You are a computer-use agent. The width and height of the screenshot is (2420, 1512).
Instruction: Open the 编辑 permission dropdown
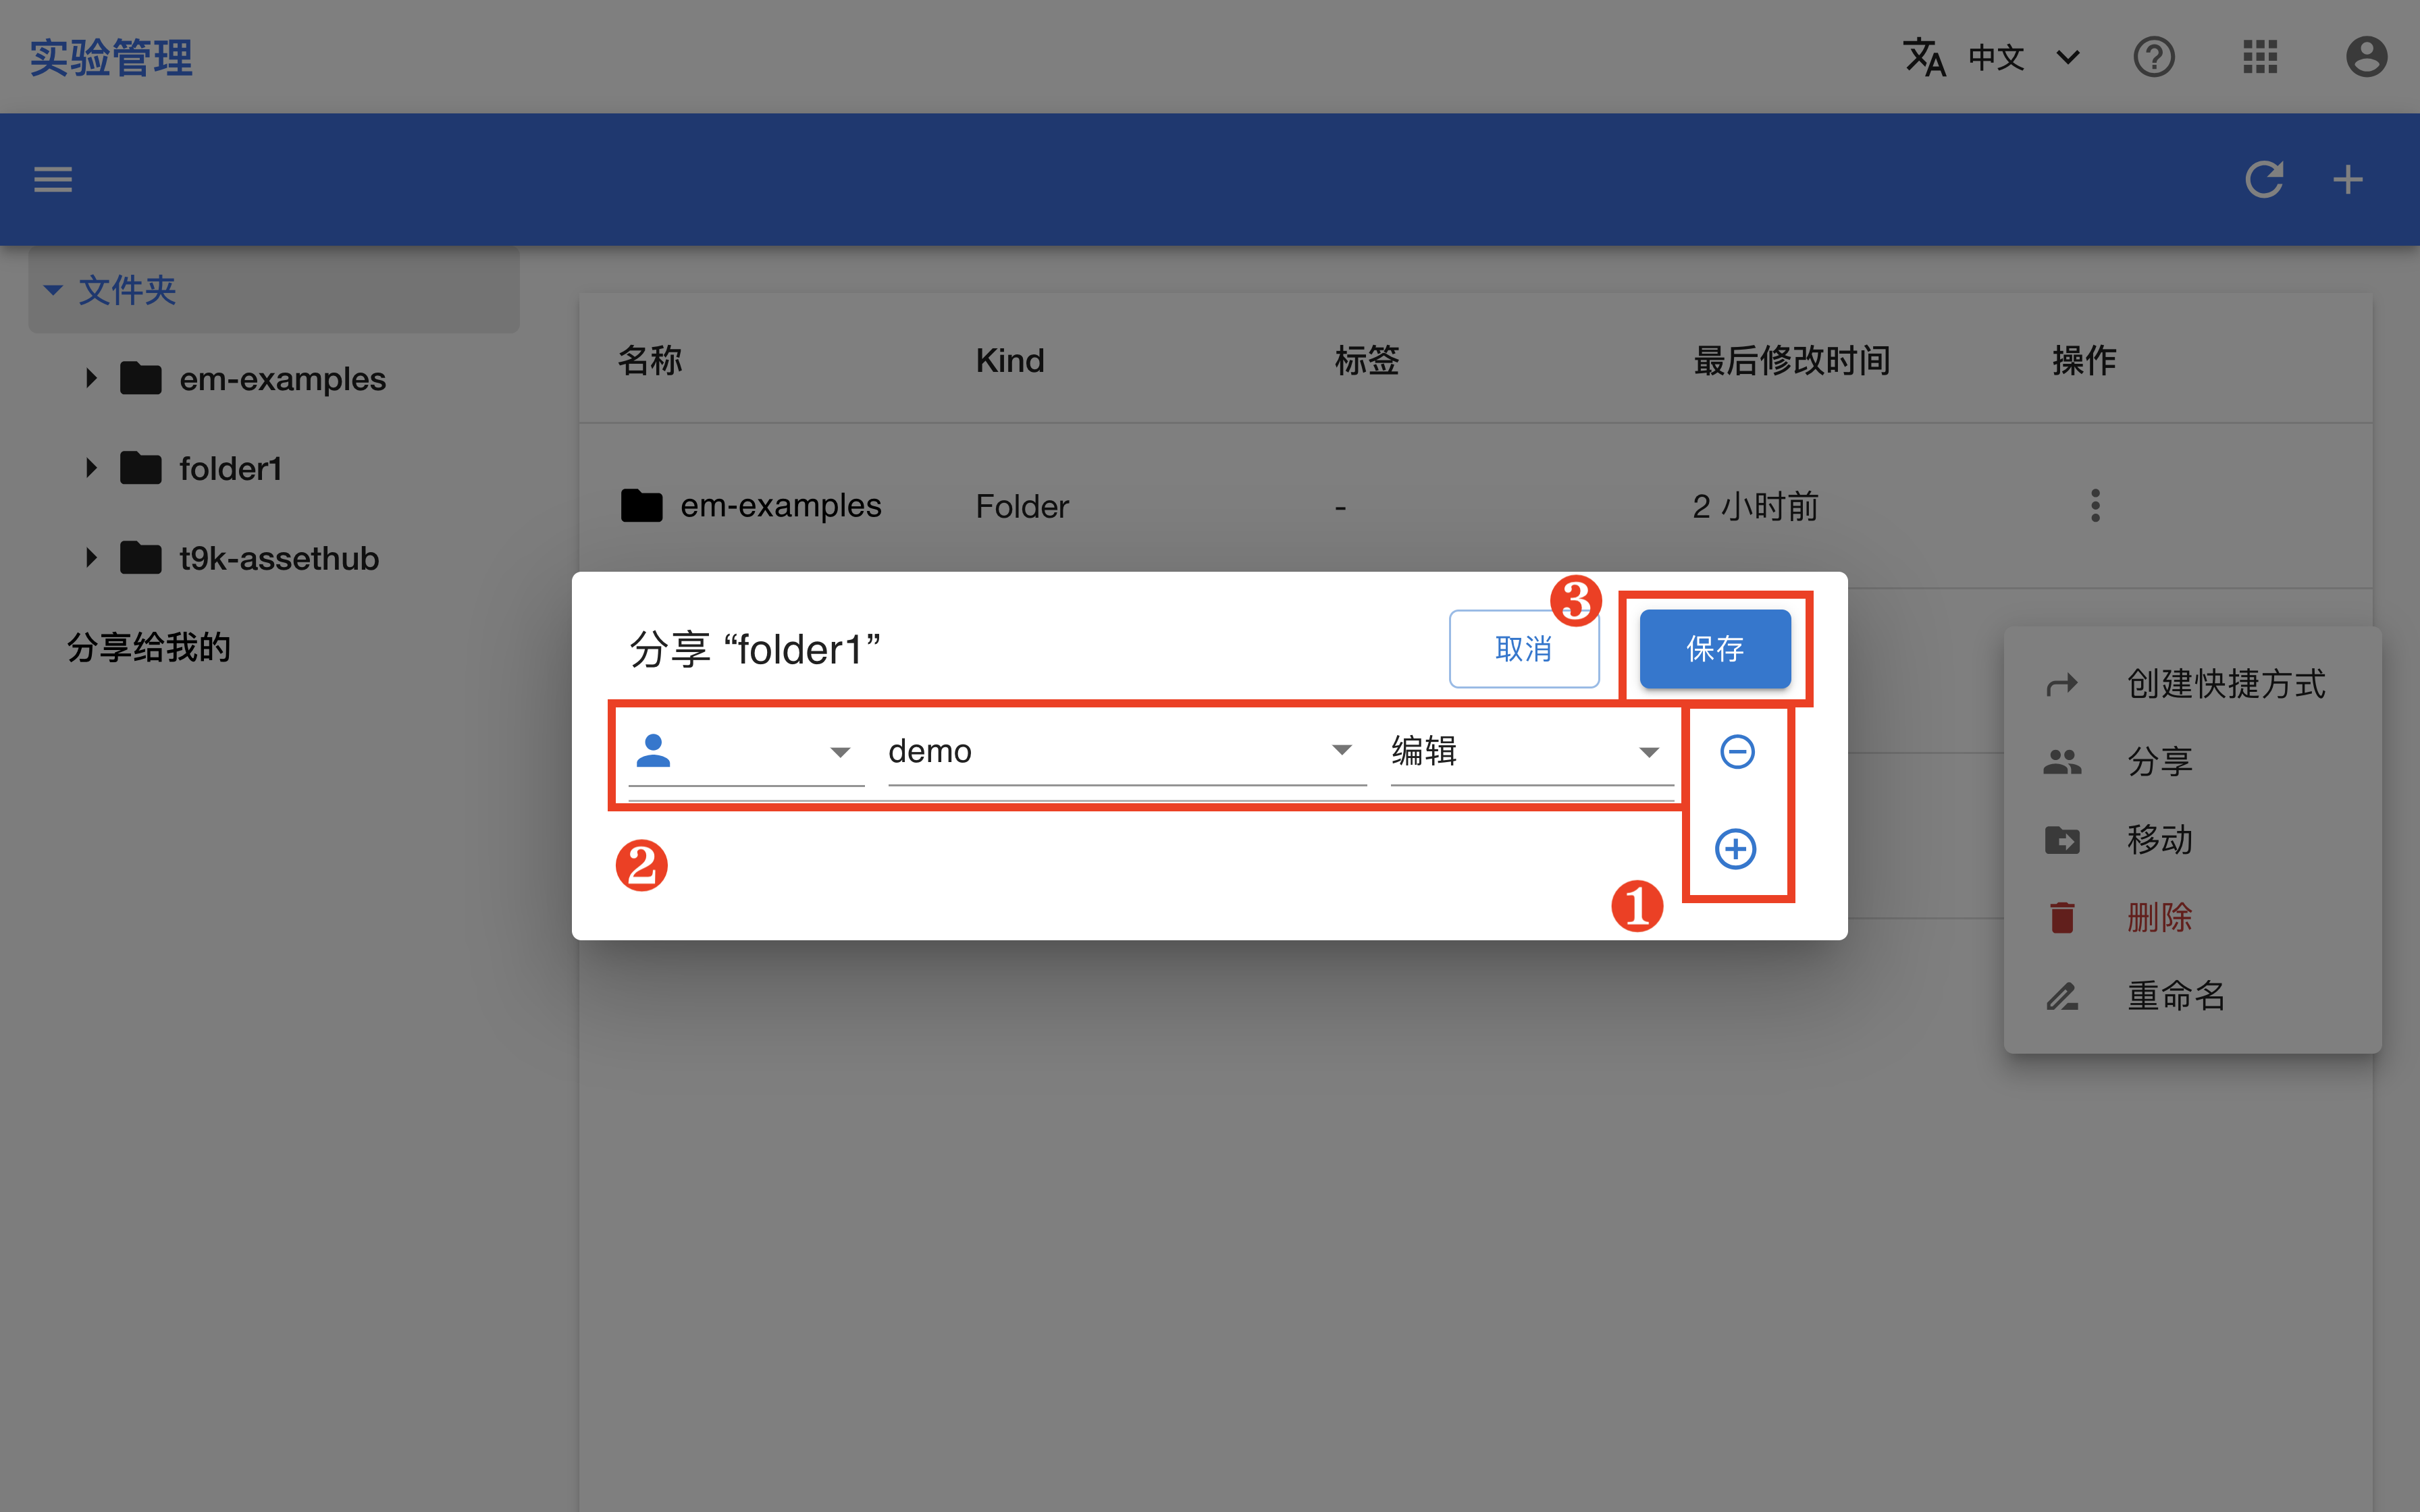click(x=1532, y=752)
